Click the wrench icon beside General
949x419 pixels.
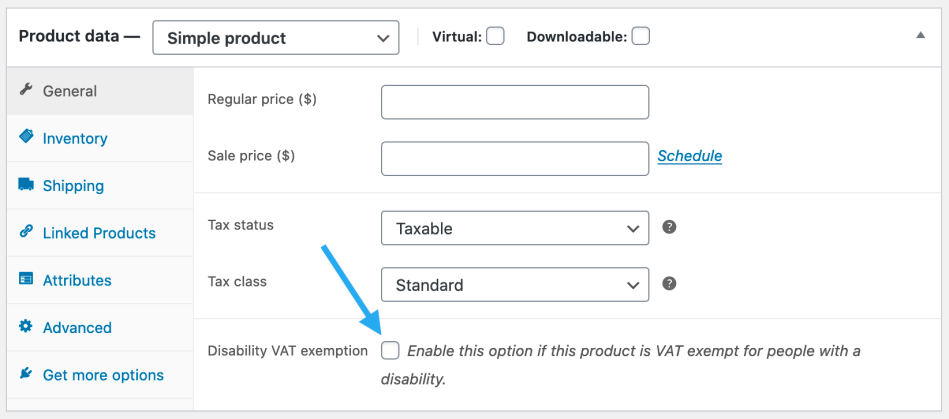click(26, 90)
